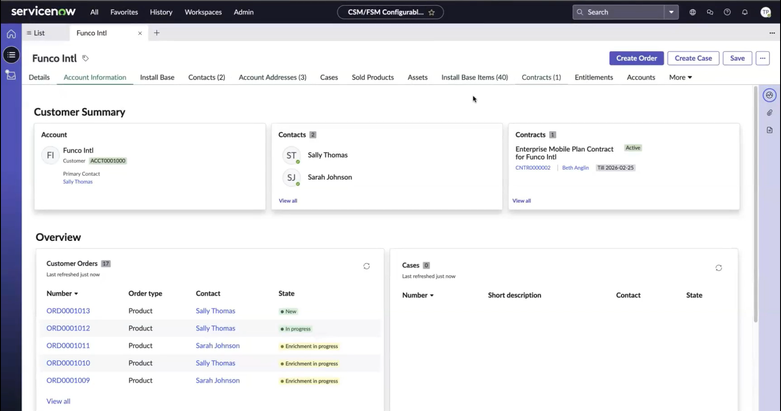781x411 pixels.
Task: Open the Favorites menu
Action: coord(124,12)
